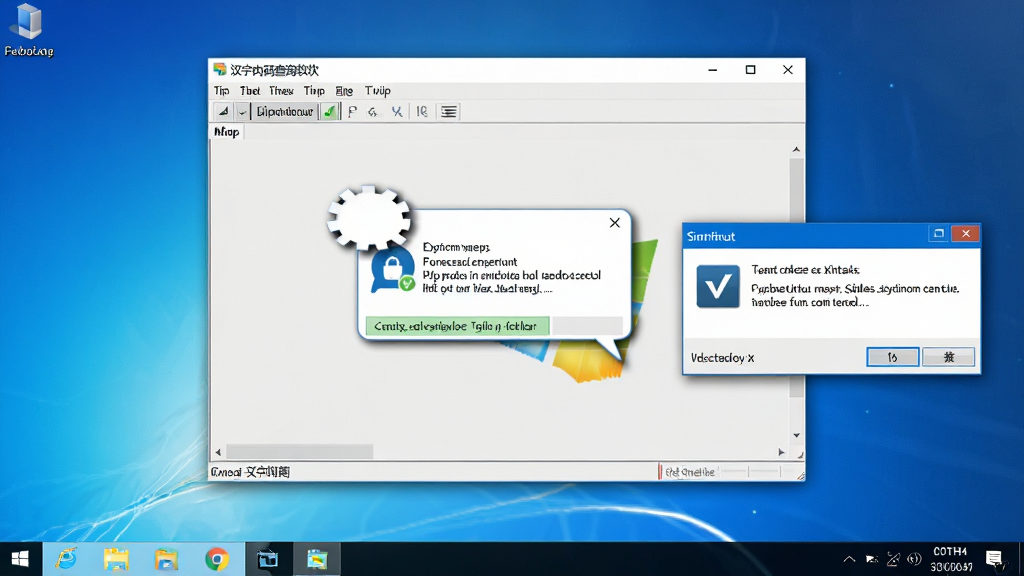
Task: Click the taskbar clock
Action: coord(951,559)
